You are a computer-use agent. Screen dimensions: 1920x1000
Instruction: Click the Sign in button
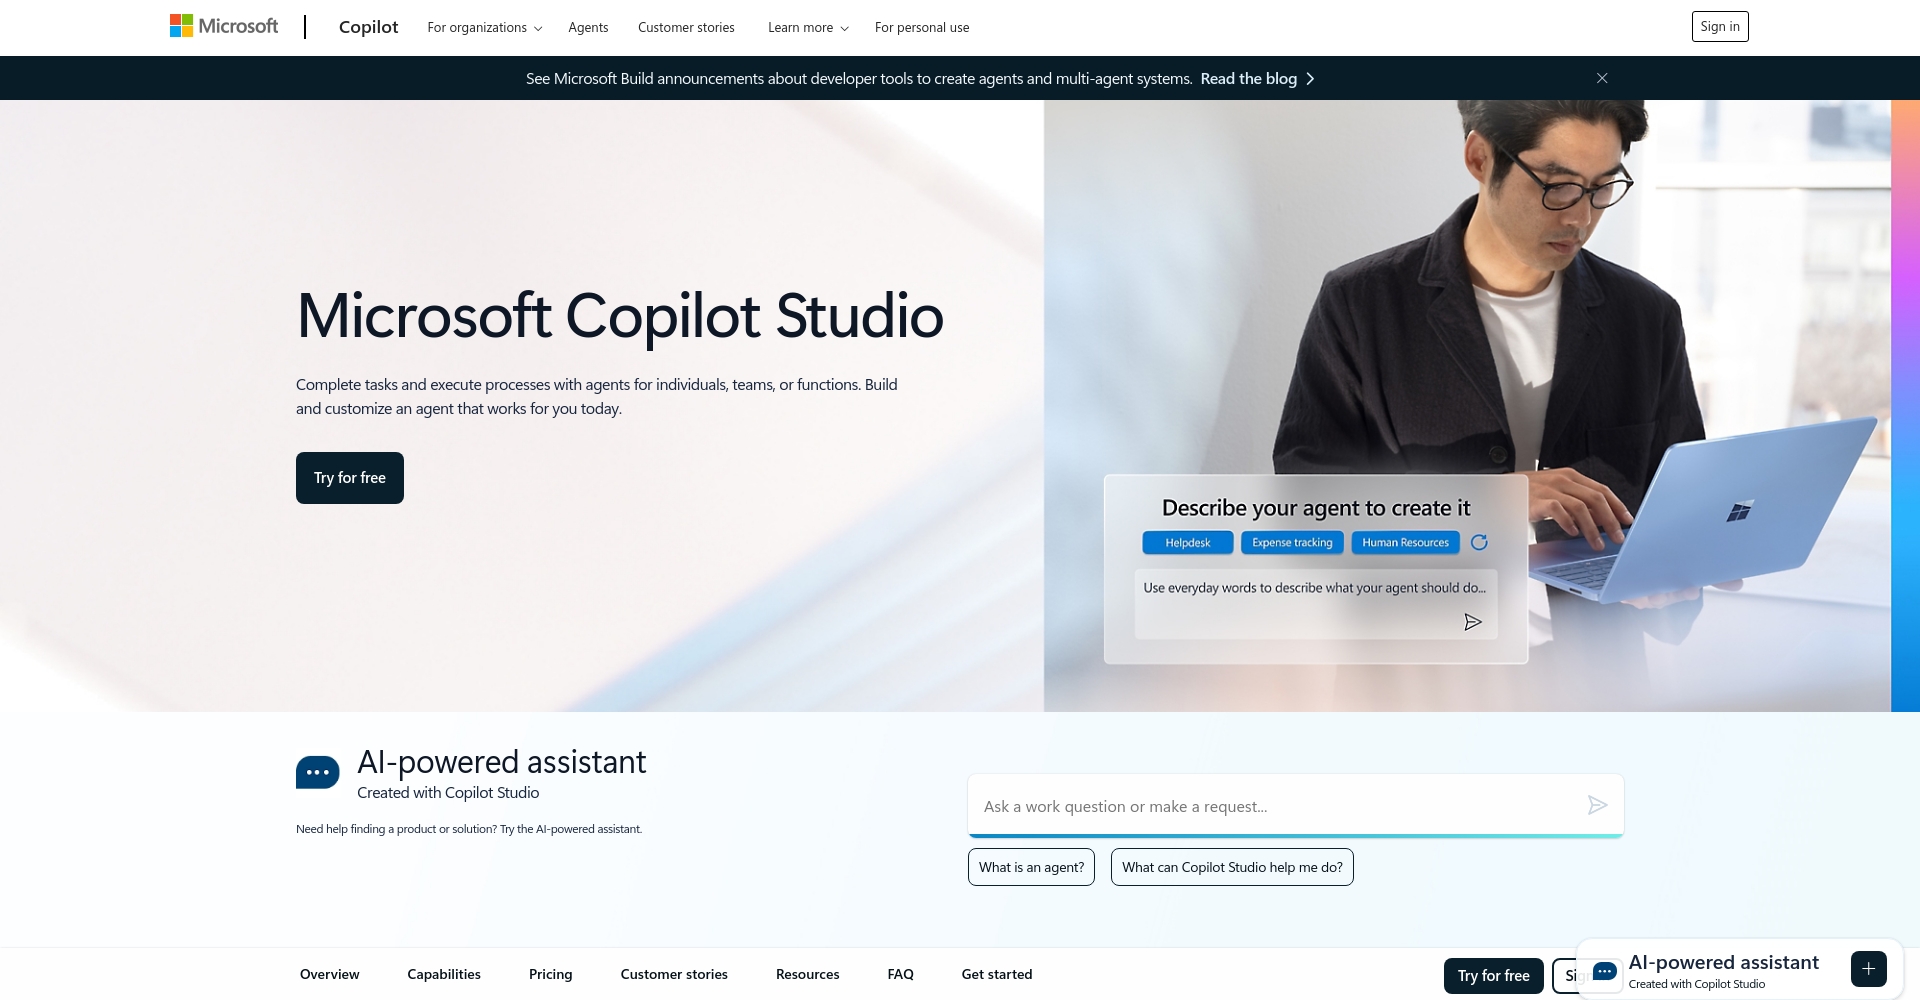1720,27
